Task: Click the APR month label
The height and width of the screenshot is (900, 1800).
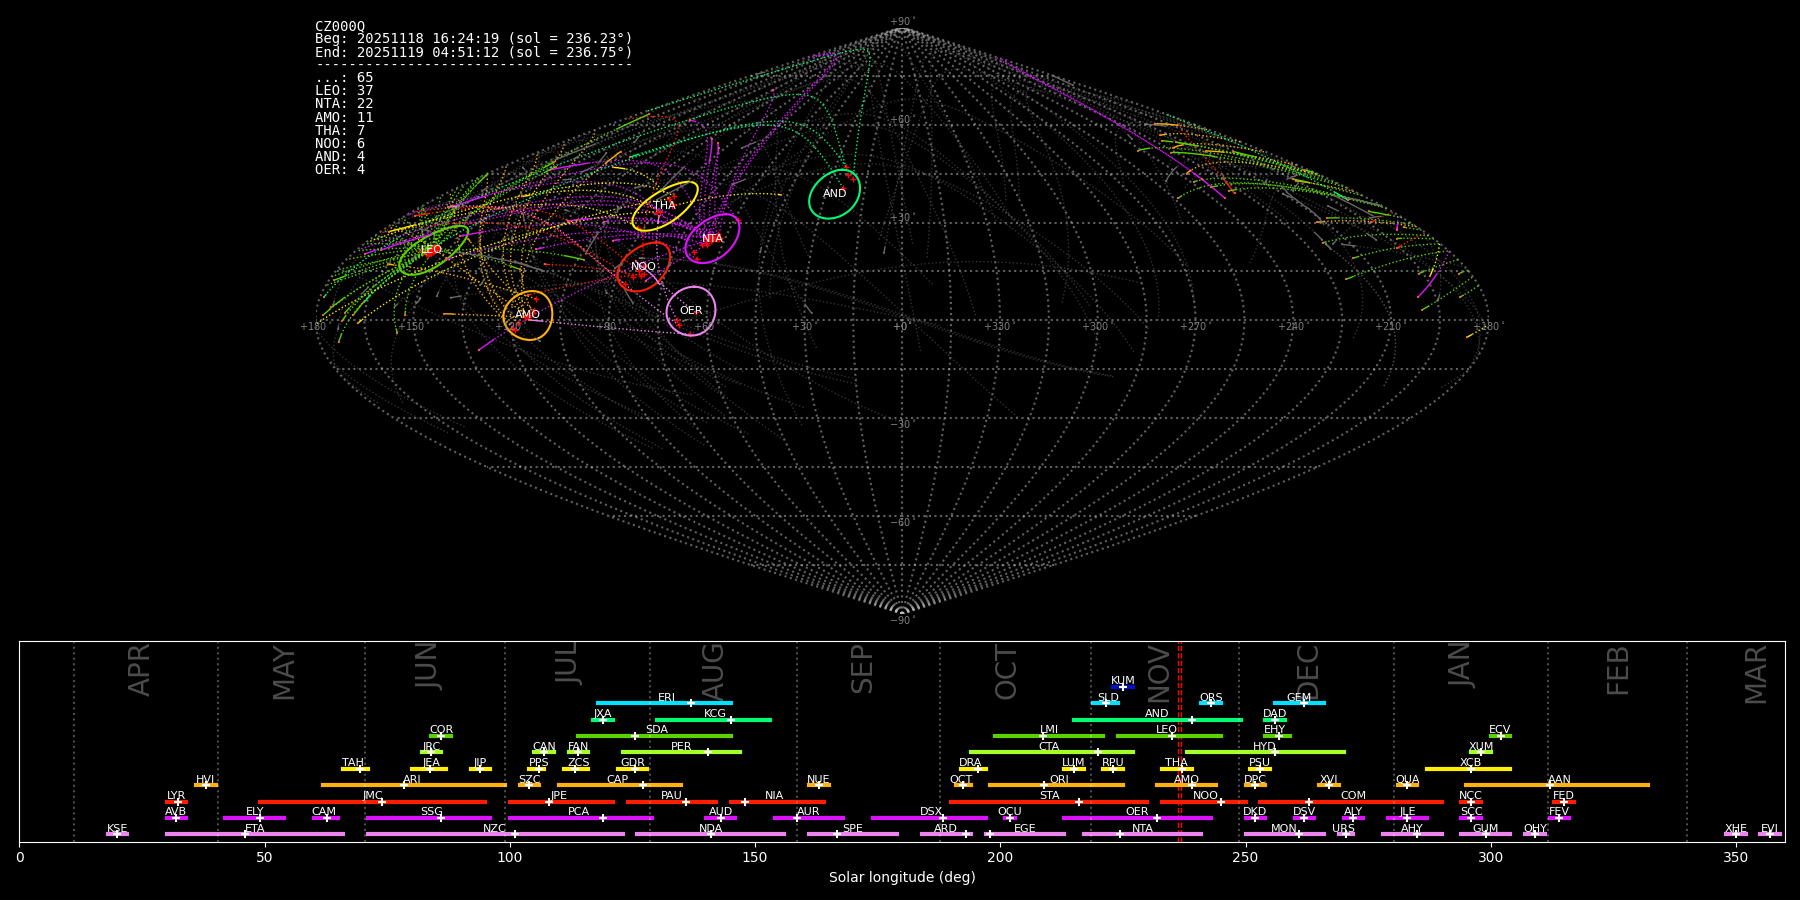Action: coord(139,670)
